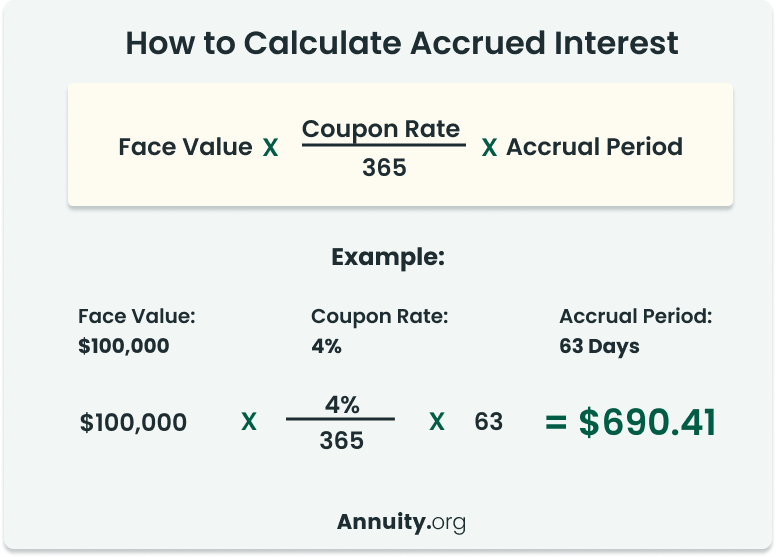Click the 'Face Value' formula term
Screen dimensions: 776x557
click(186, 147)
